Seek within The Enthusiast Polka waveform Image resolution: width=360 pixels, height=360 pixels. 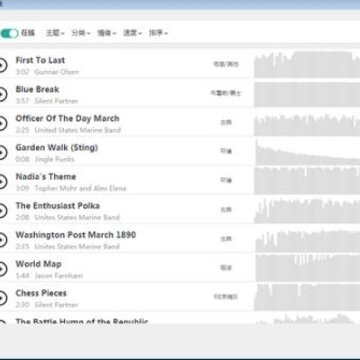click(x=307, y=211)
